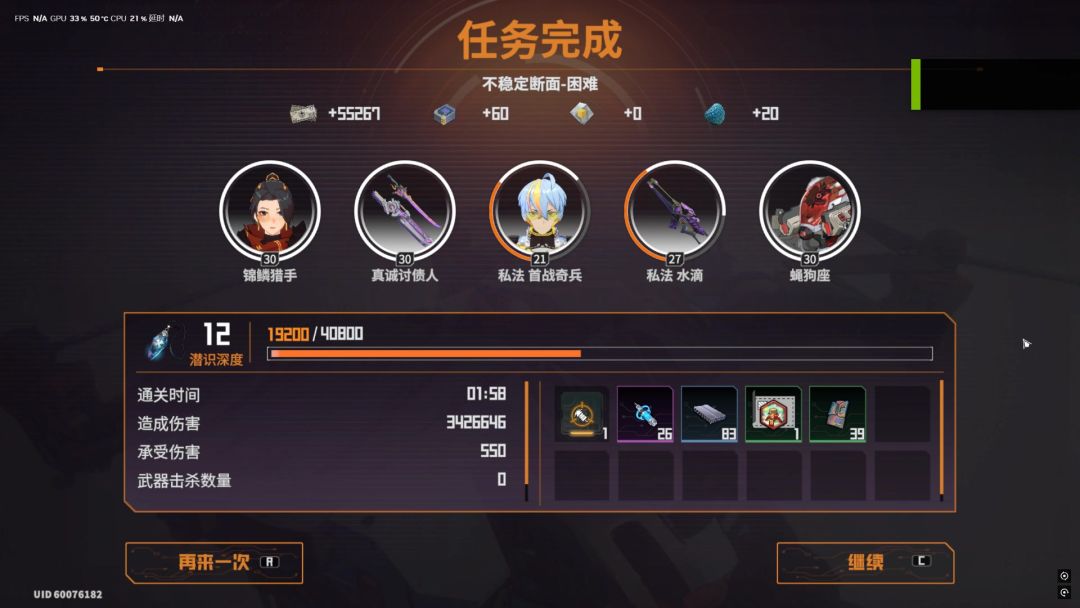Click the cash reward icon showing +55267

pos(303,114)
